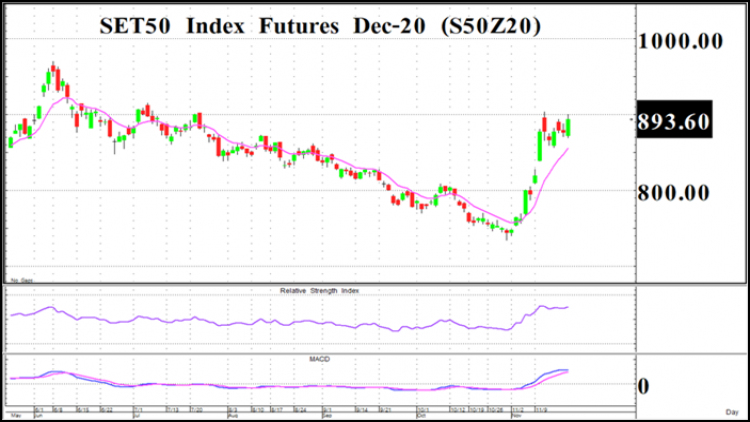Select the 11/9 date marker
Screen dimensions: 750x422
pos(541,410)
